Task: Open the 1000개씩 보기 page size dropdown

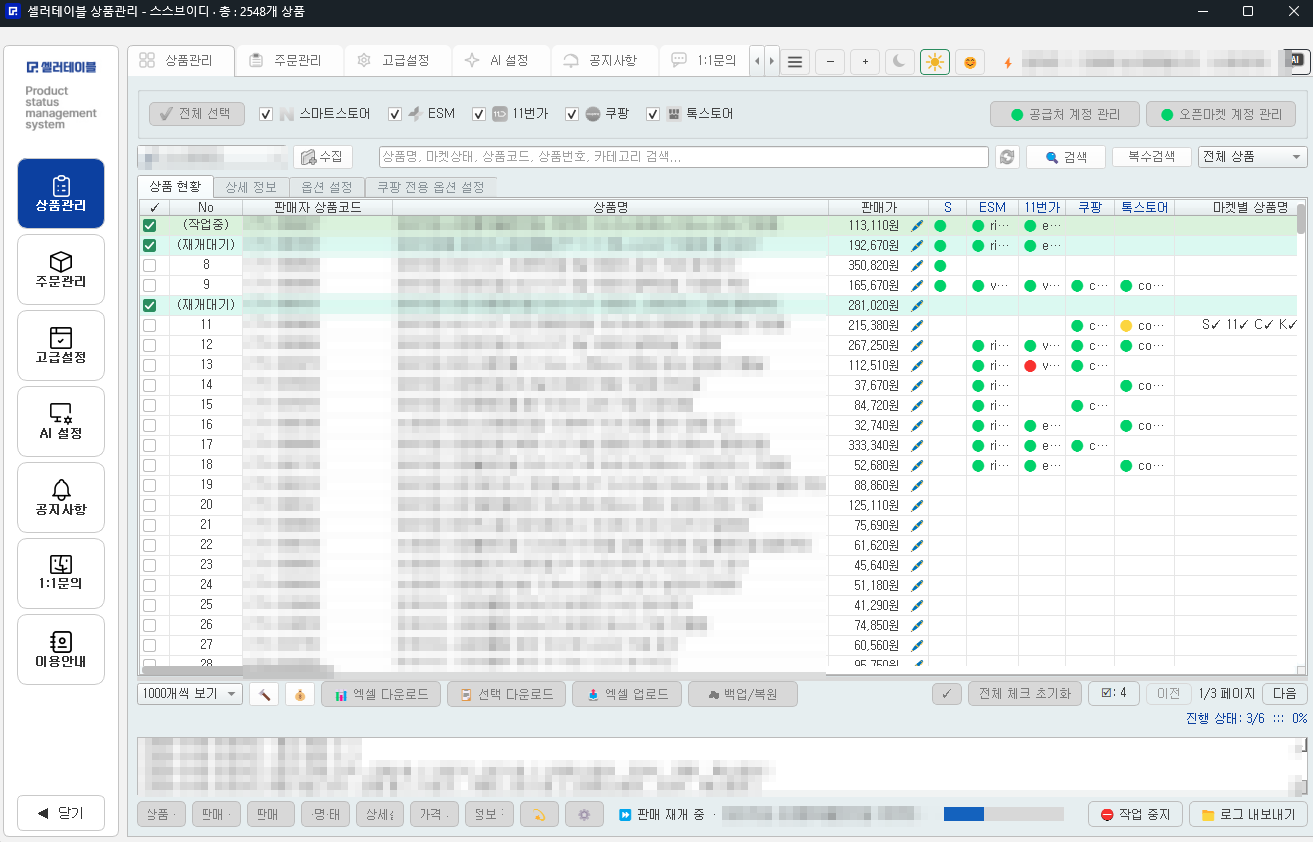Action: click(x=190, y=694)
